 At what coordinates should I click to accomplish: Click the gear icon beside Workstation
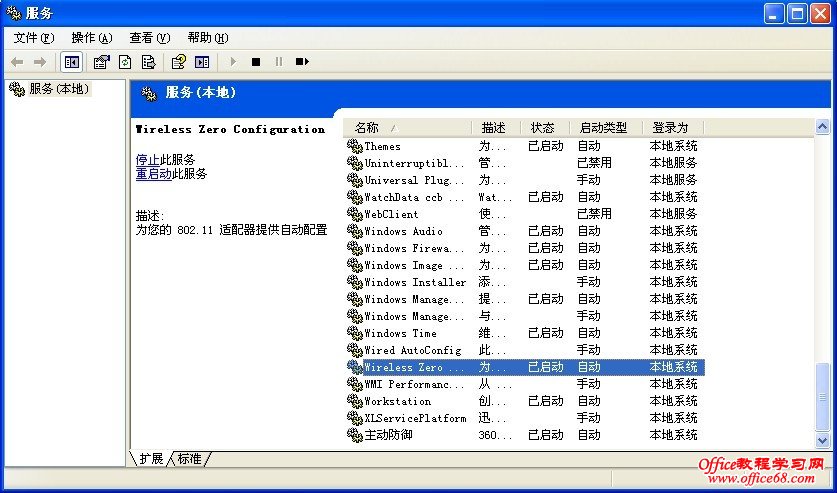pos(354,401)
